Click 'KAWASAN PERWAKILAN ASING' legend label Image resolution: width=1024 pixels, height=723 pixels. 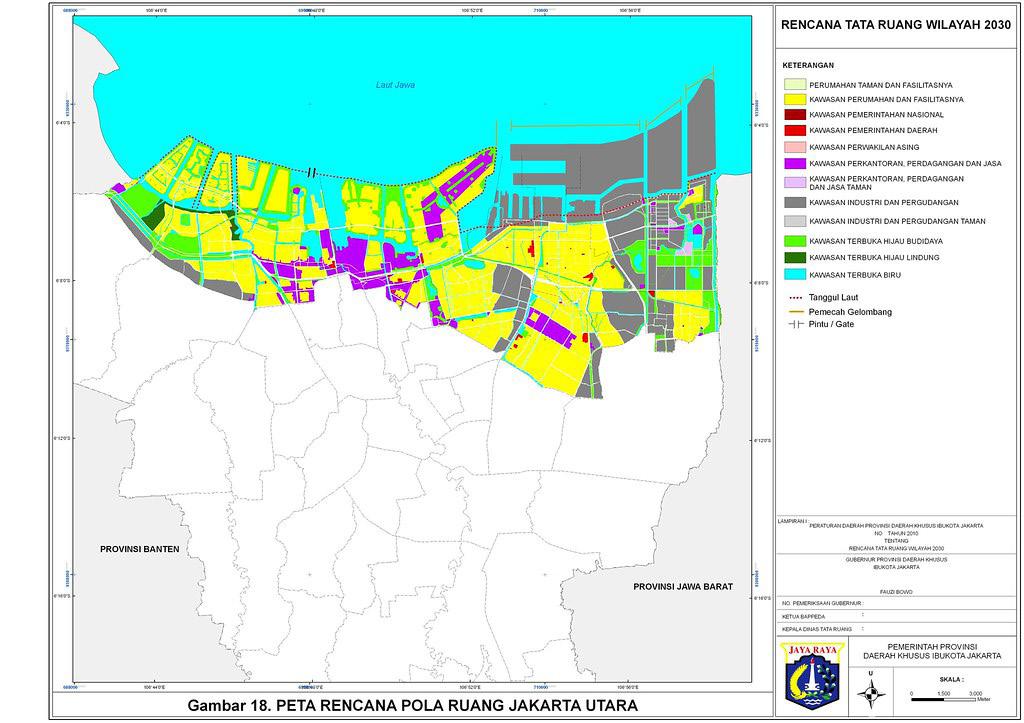click(x=864, y=147)
